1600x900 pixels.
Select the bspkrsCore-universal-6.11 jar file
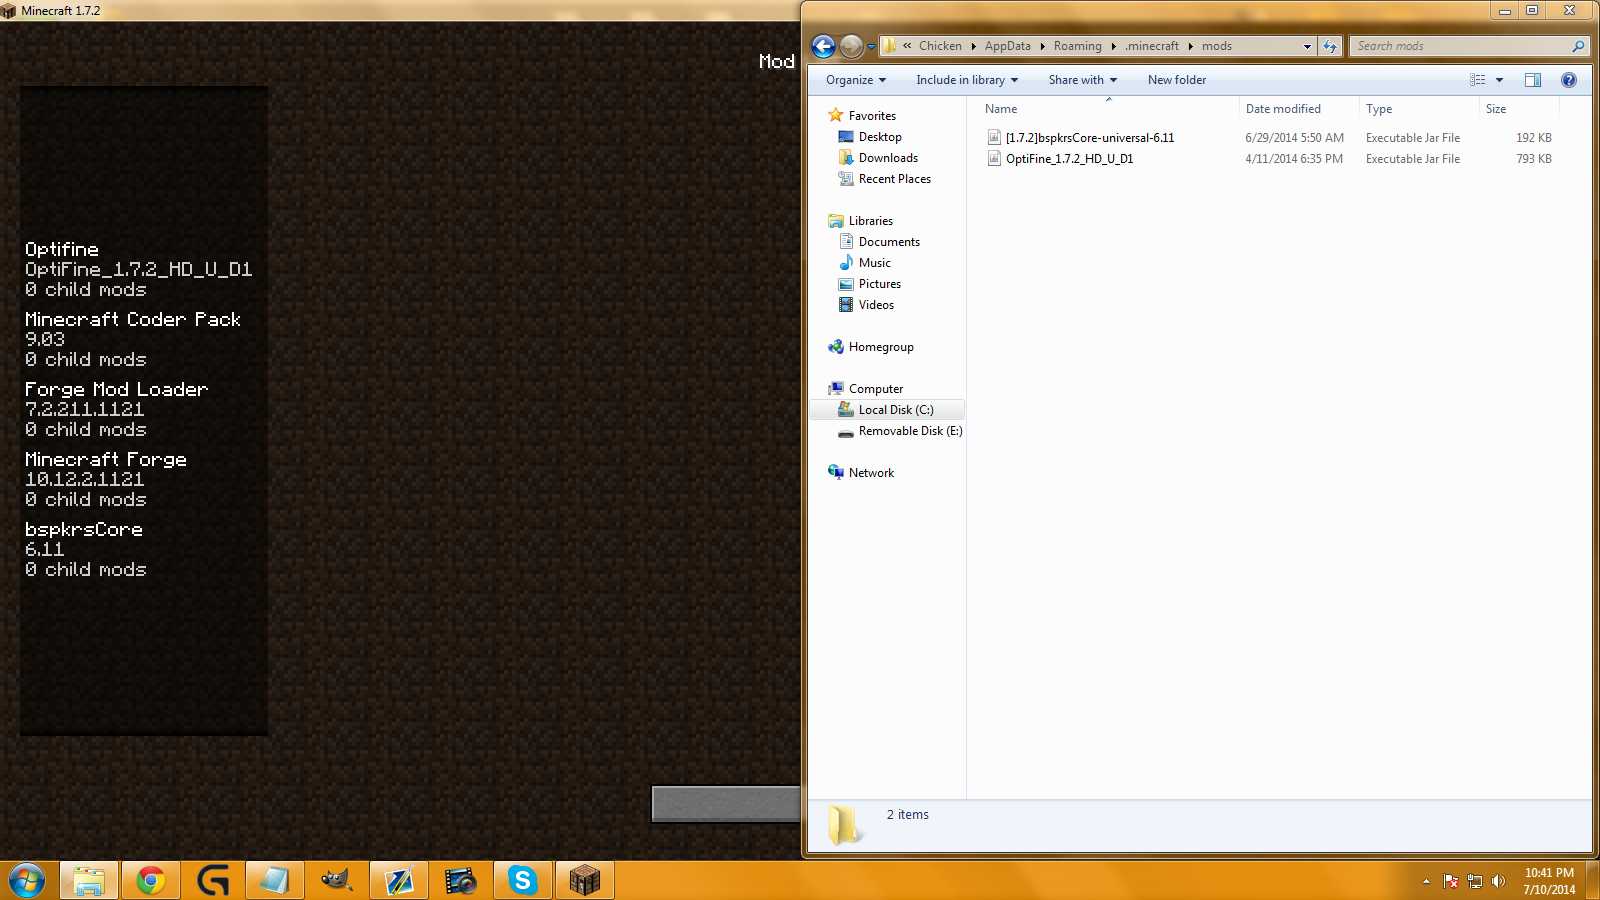(1090, 138)
